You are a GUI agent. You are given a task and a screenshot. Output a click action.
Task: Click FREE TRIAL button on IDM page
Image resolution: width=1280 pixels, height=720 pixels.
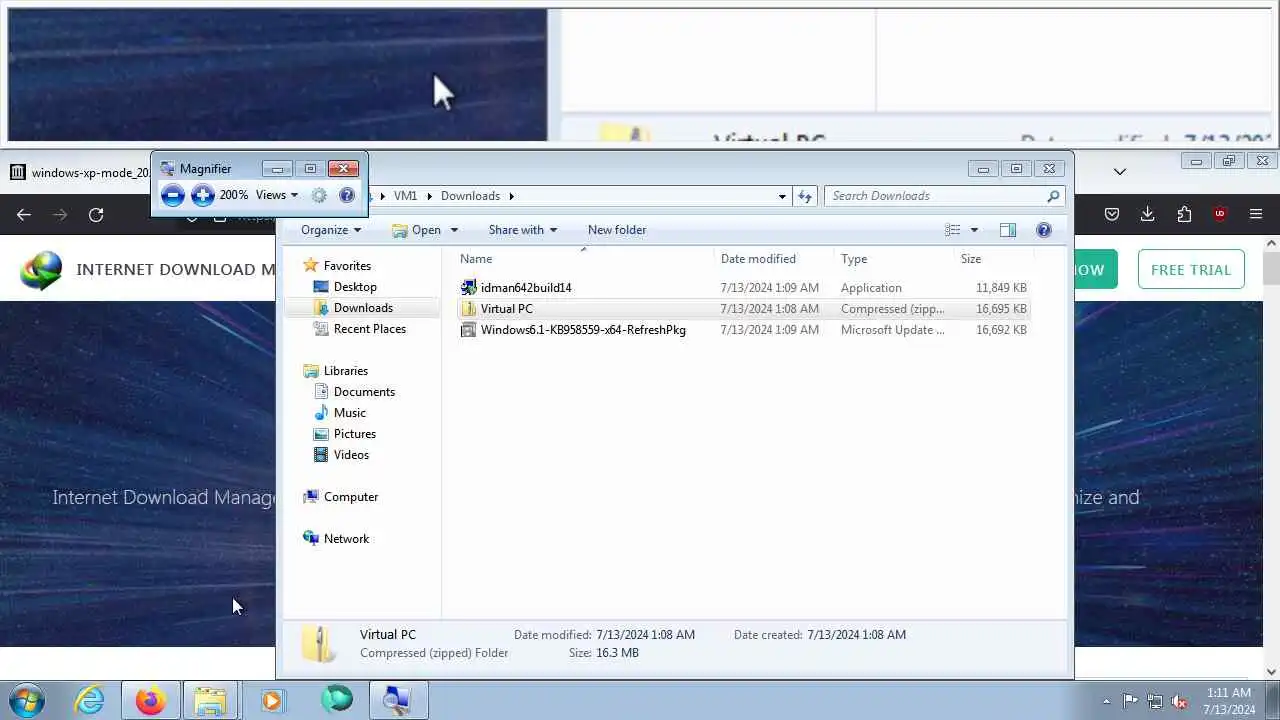(1191, 269)
